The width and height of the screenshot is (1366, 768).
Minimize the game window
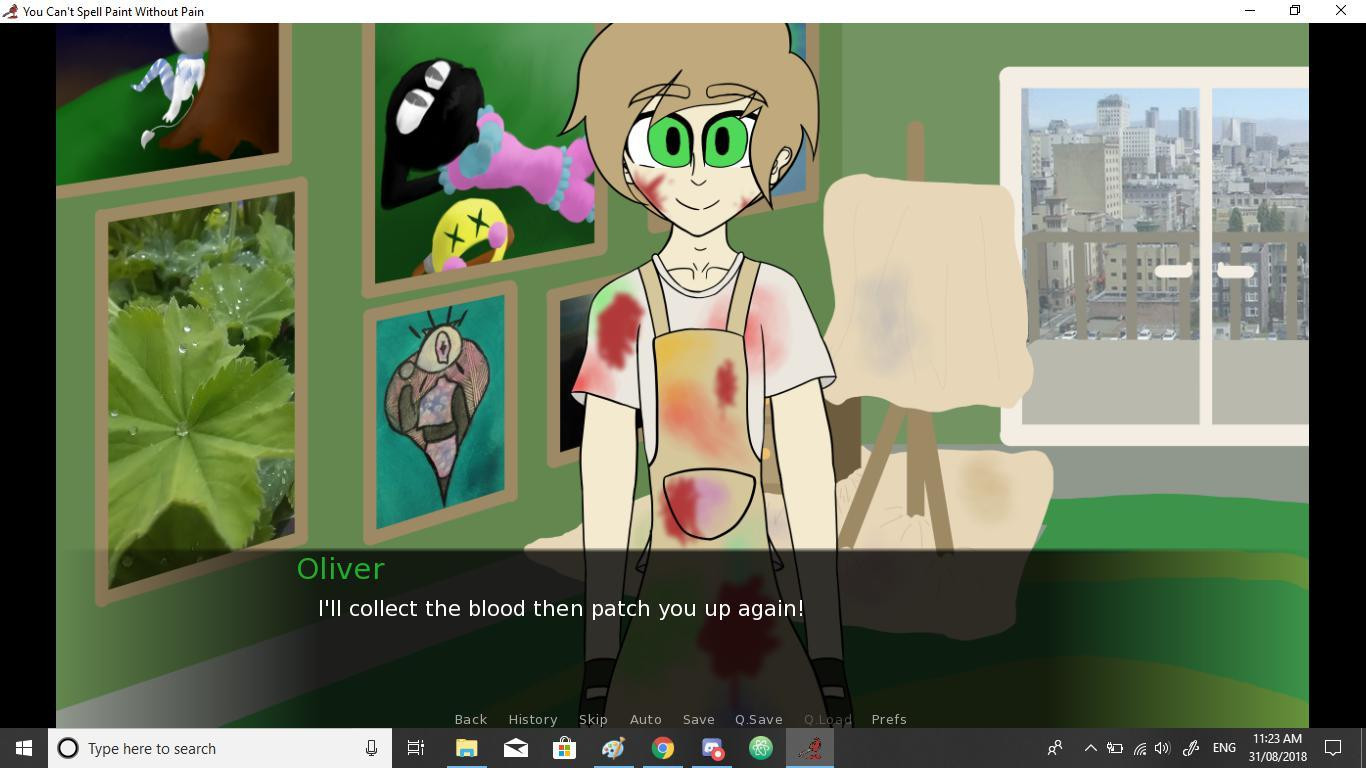pyautogui.click(x=1250, y=11)
